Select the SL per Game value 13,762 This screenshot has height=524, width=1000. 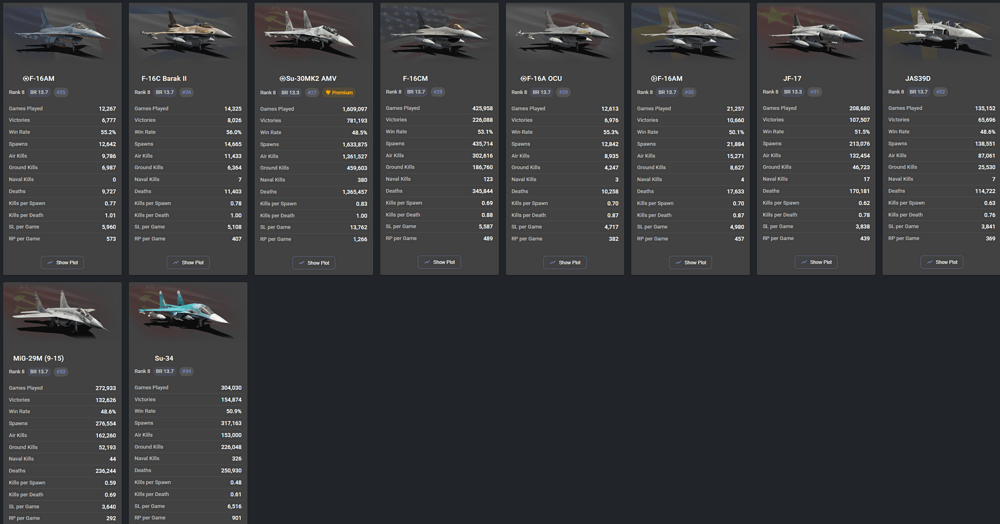358,227
